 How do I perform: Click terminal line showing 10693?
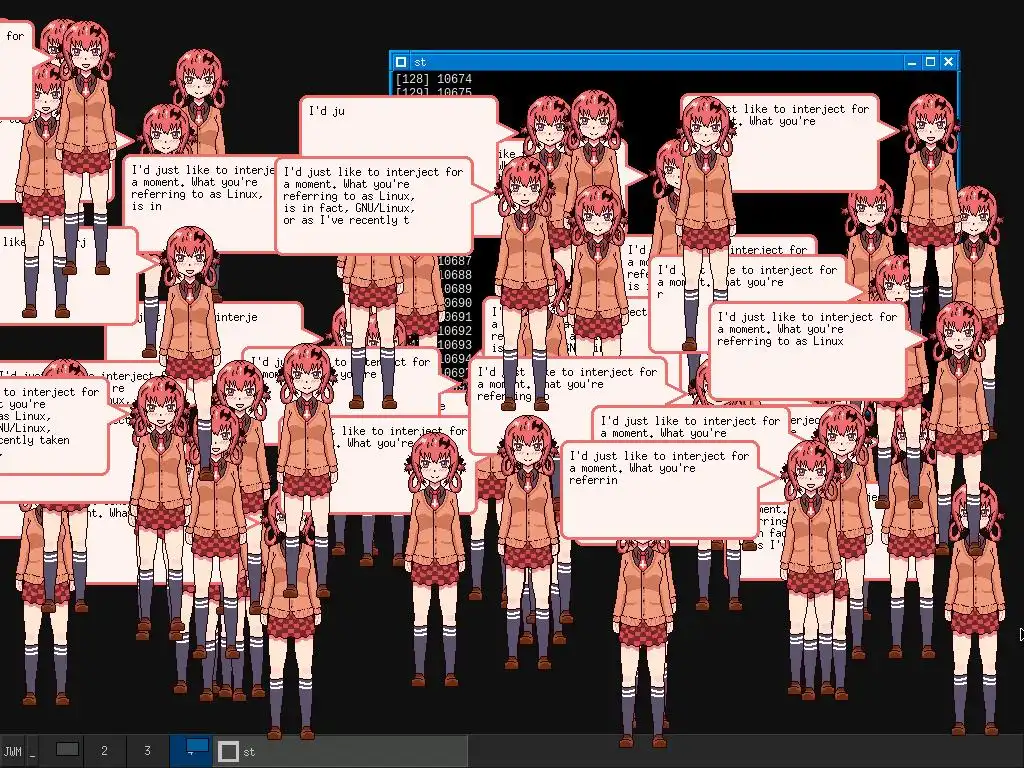coord(455,345)
